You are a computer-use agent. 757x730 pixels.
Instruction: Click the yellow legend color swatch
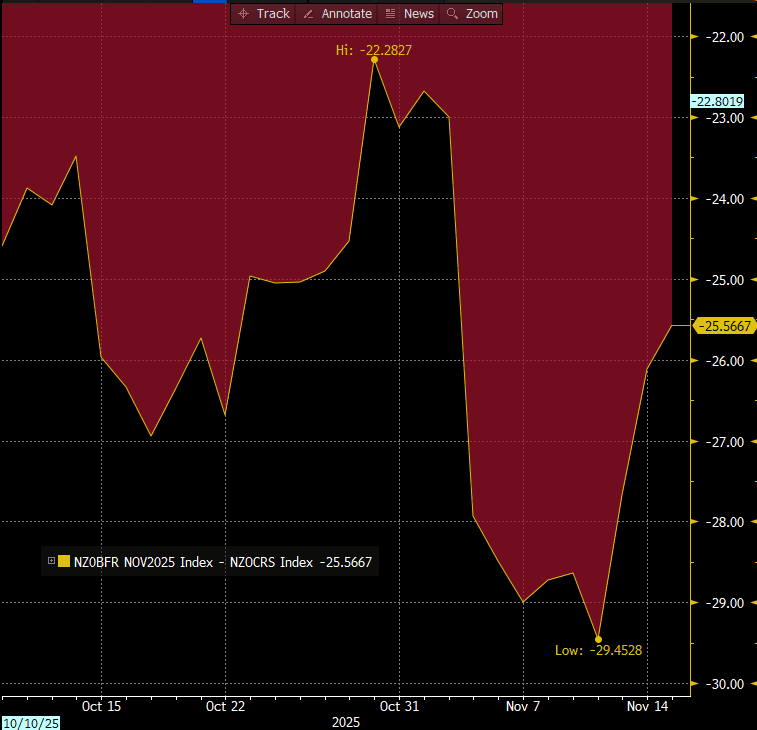64,562
